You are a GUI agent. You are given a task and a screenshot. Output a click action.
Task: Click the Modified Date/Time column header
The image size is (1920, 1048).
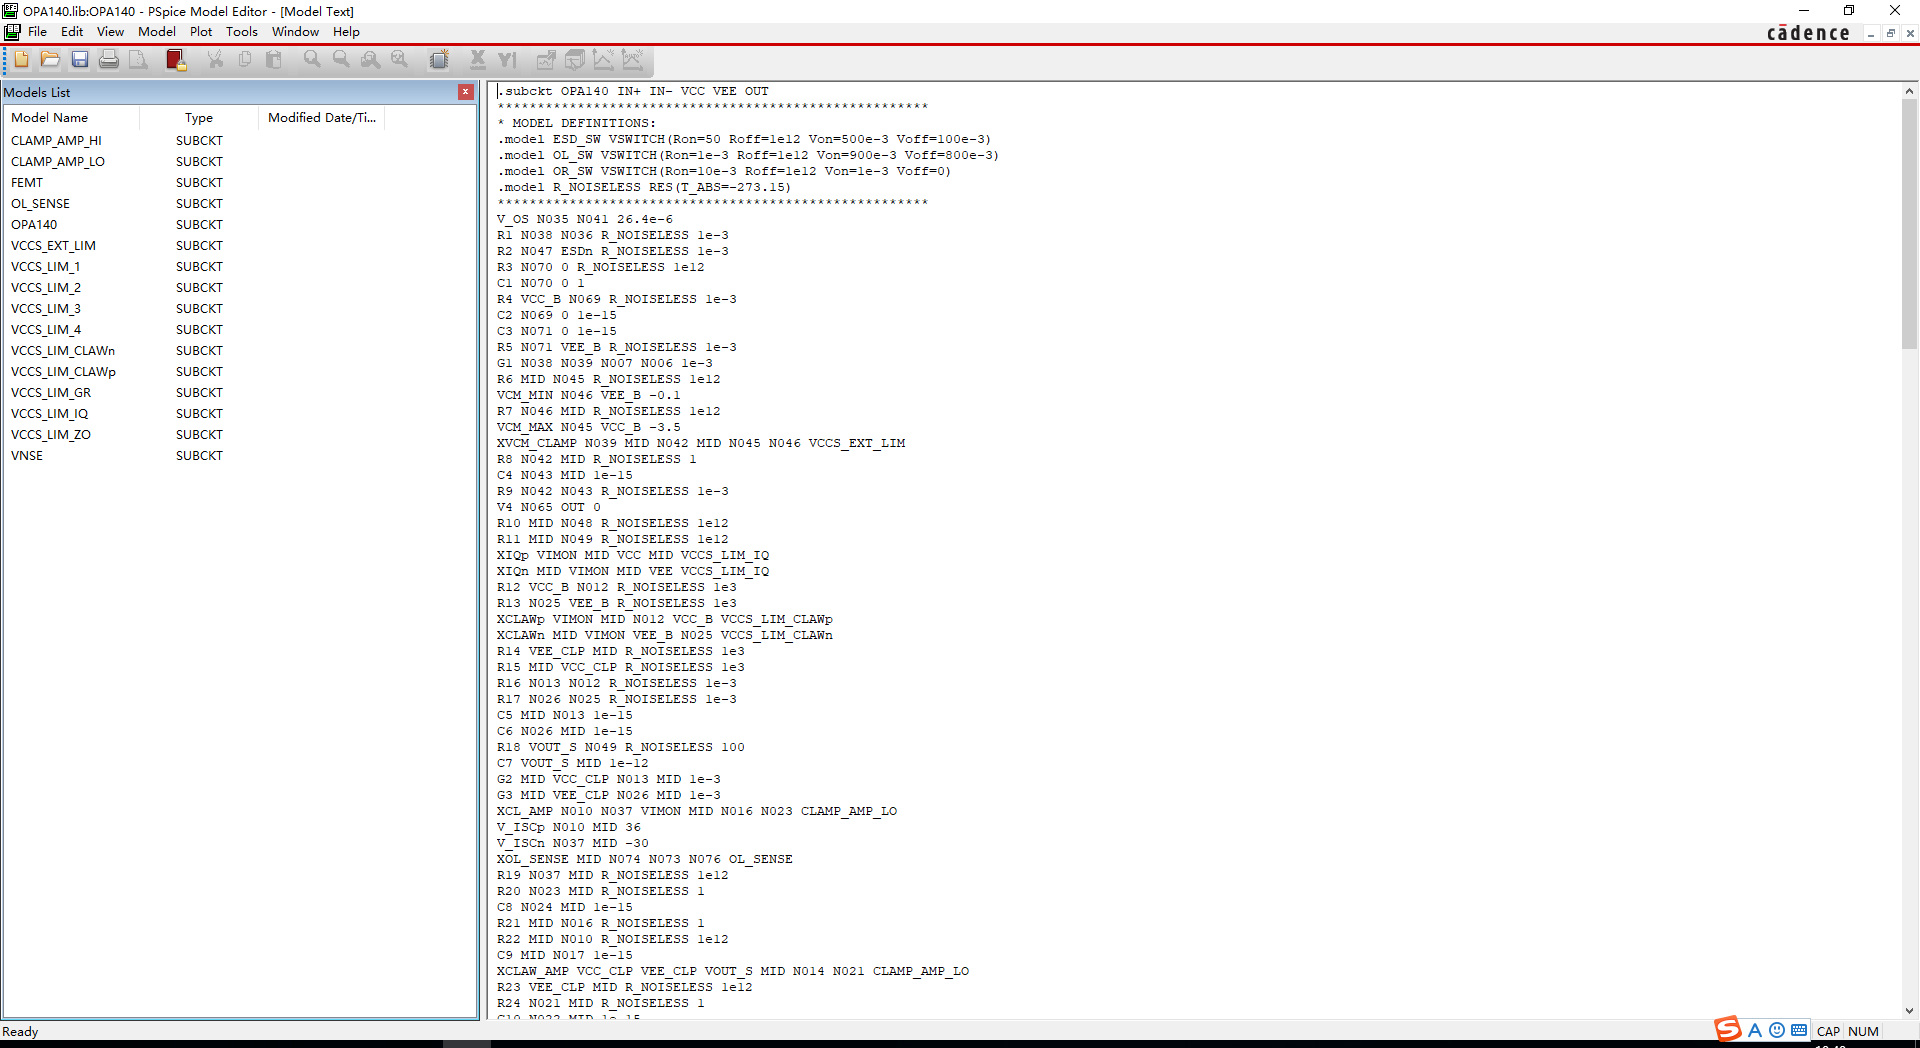pyautogui.click(x=322, y=118)
